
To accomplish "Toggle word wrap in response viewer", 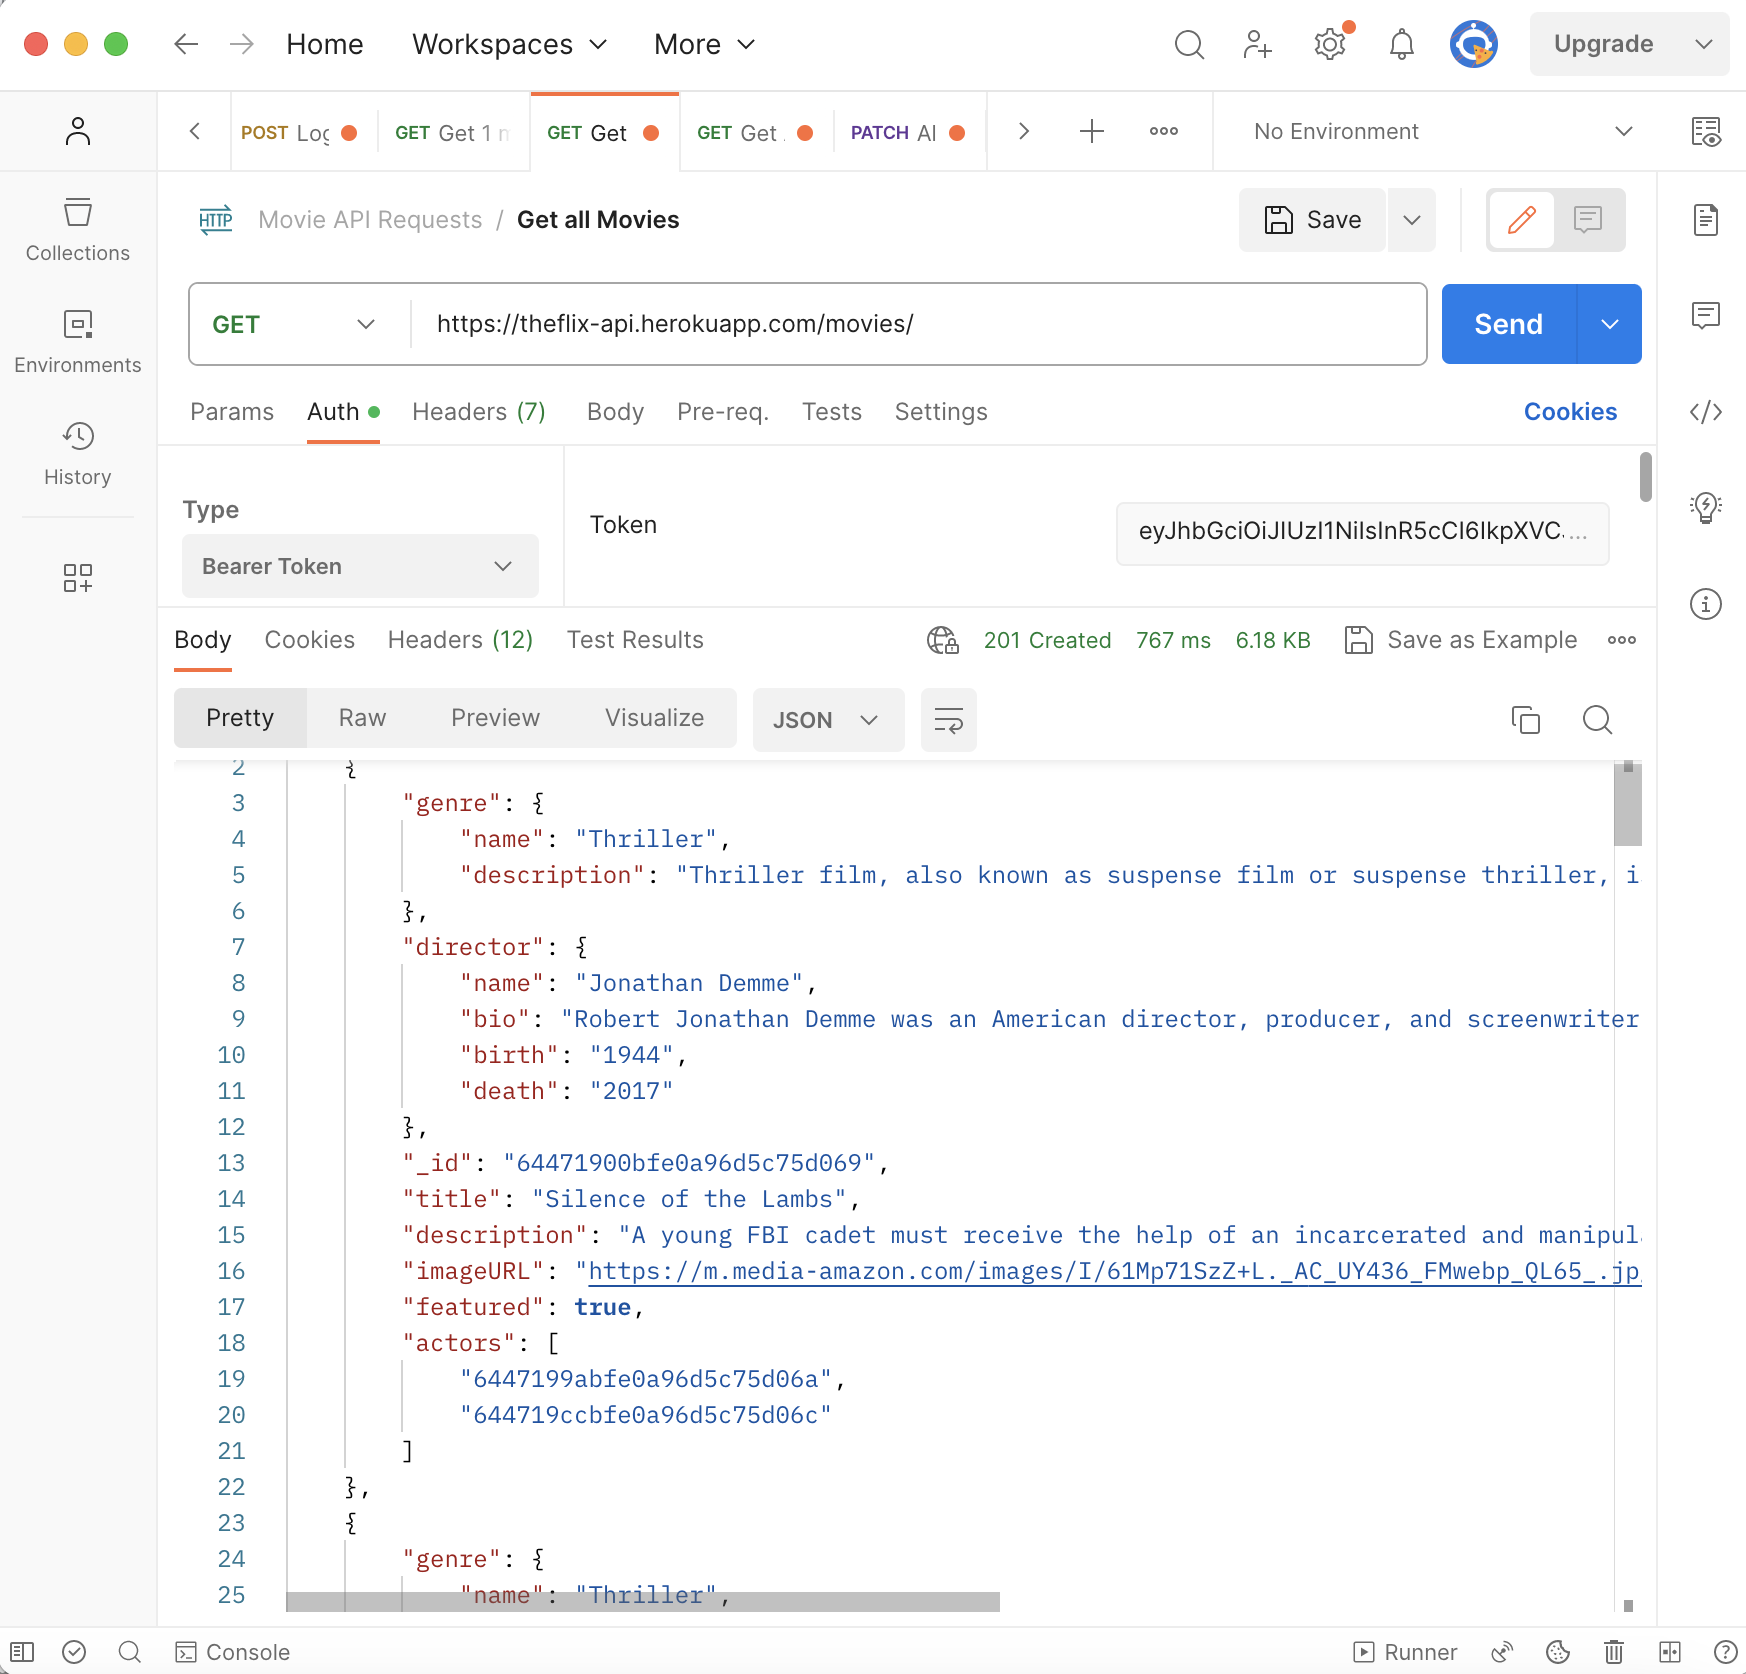I will (x=948, y=720).
